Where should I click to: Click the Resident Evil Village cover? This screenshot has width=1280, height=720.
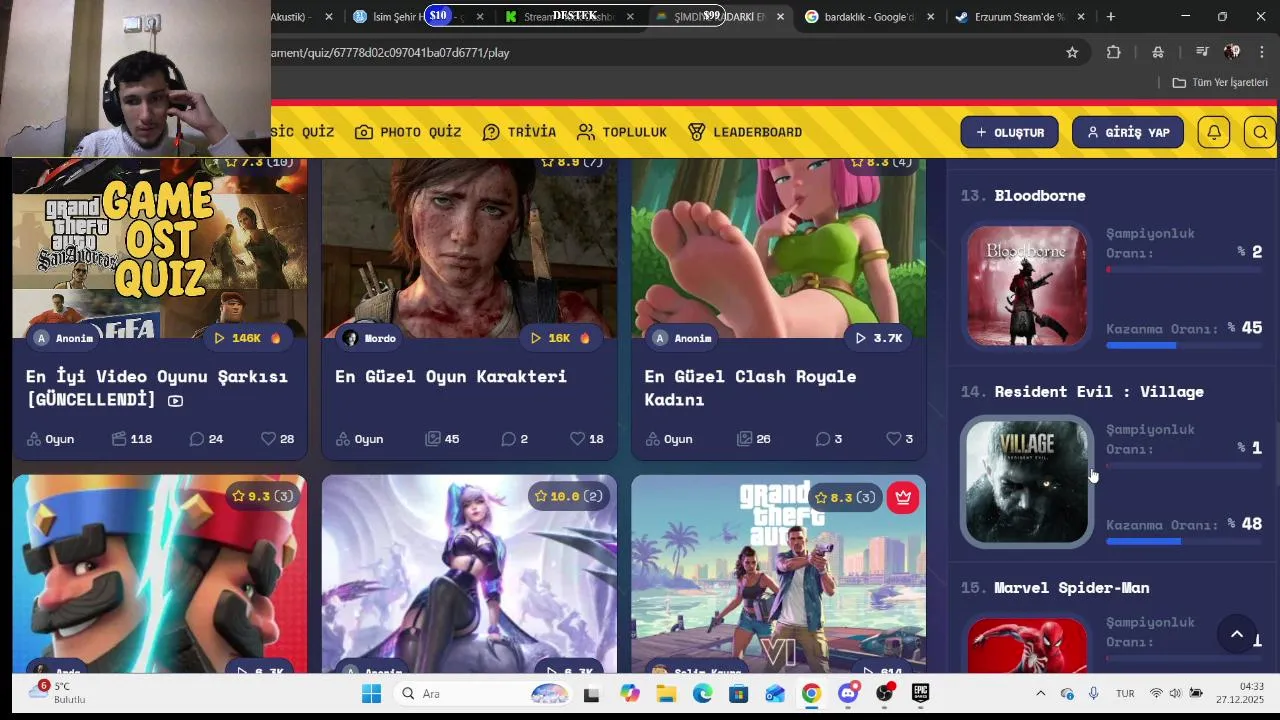1027,482
